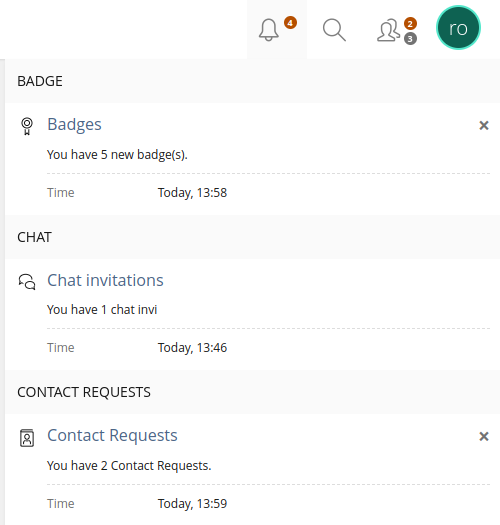Click the orange contacts badge showing 2
Image resolution: width=500 pixels, height=525 pixels.
(x=410, y=24)
